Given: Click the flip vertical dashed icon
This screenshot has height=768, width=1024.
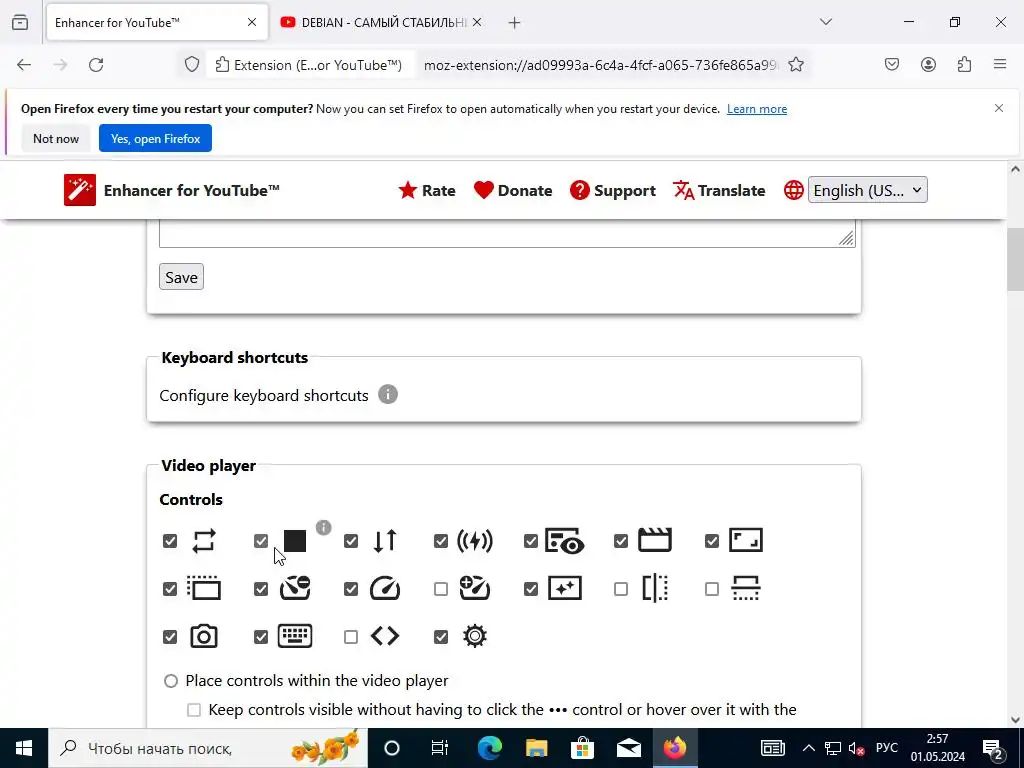Looking at the screenshot, I should click(746, 588).
